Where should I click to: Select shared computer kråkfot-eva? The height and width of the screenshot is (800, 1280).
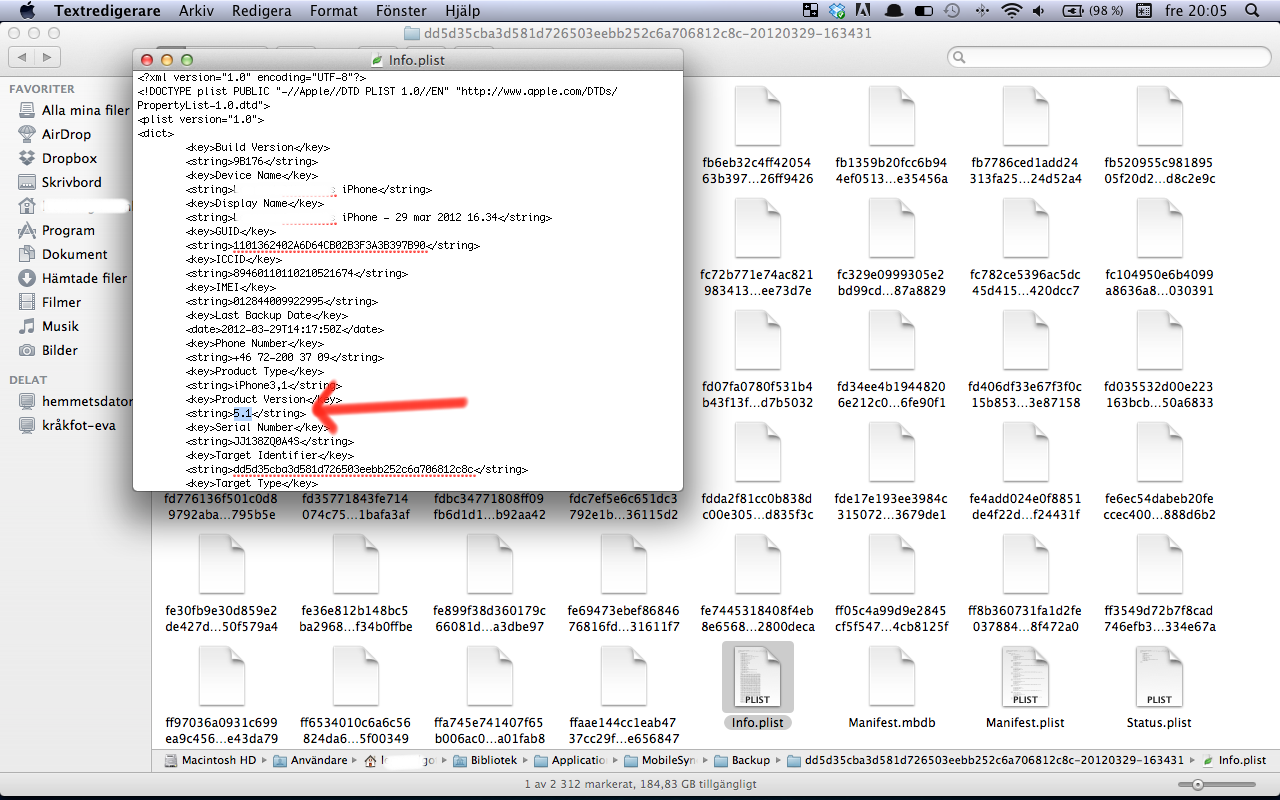[x=78, y=425]
